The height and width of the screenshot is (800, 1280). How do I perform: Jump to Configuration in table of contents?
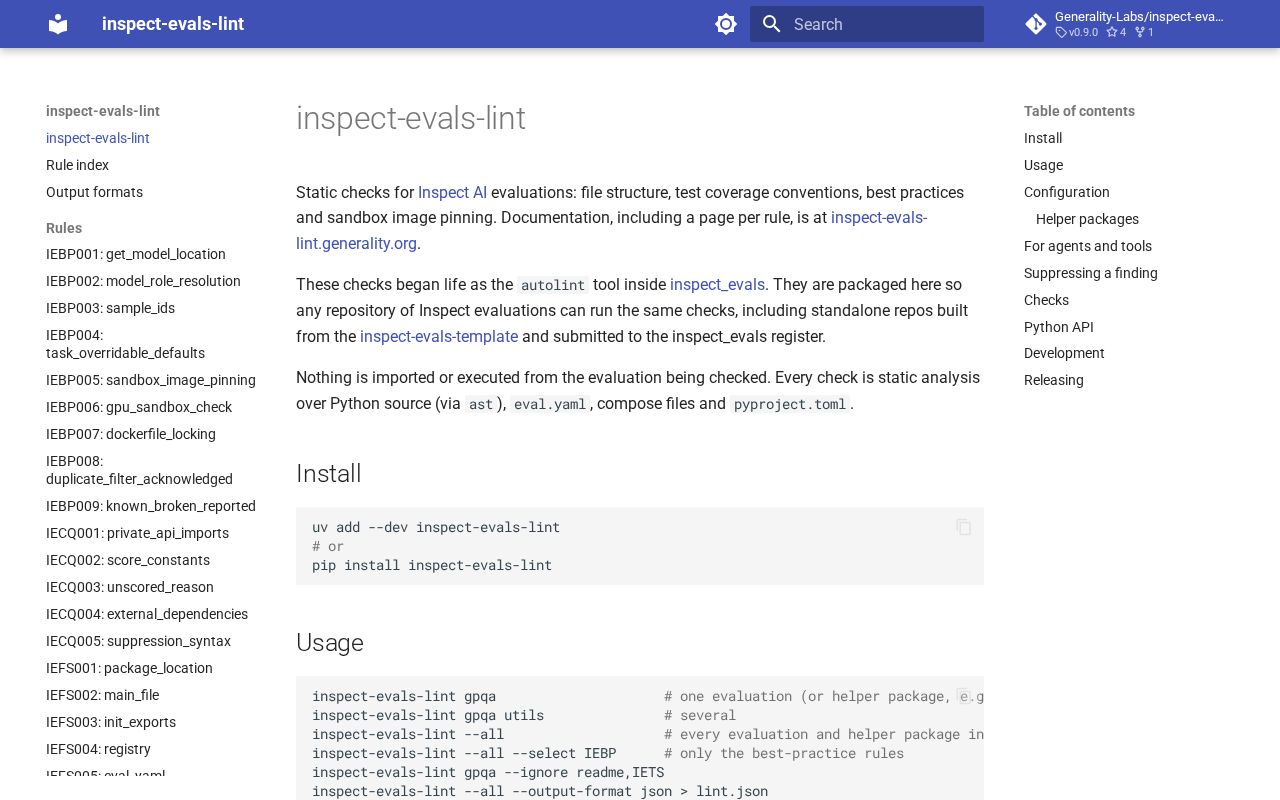click(x=1067, y=192)
